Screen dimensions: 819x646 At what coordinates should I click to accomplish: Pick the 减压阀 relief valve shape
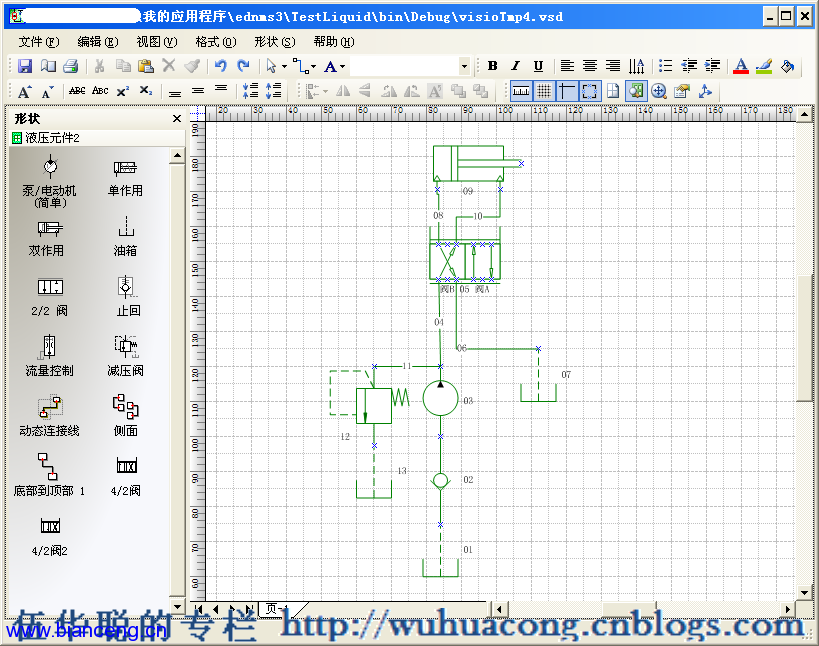pyautogui.click(x=125, y=356)
